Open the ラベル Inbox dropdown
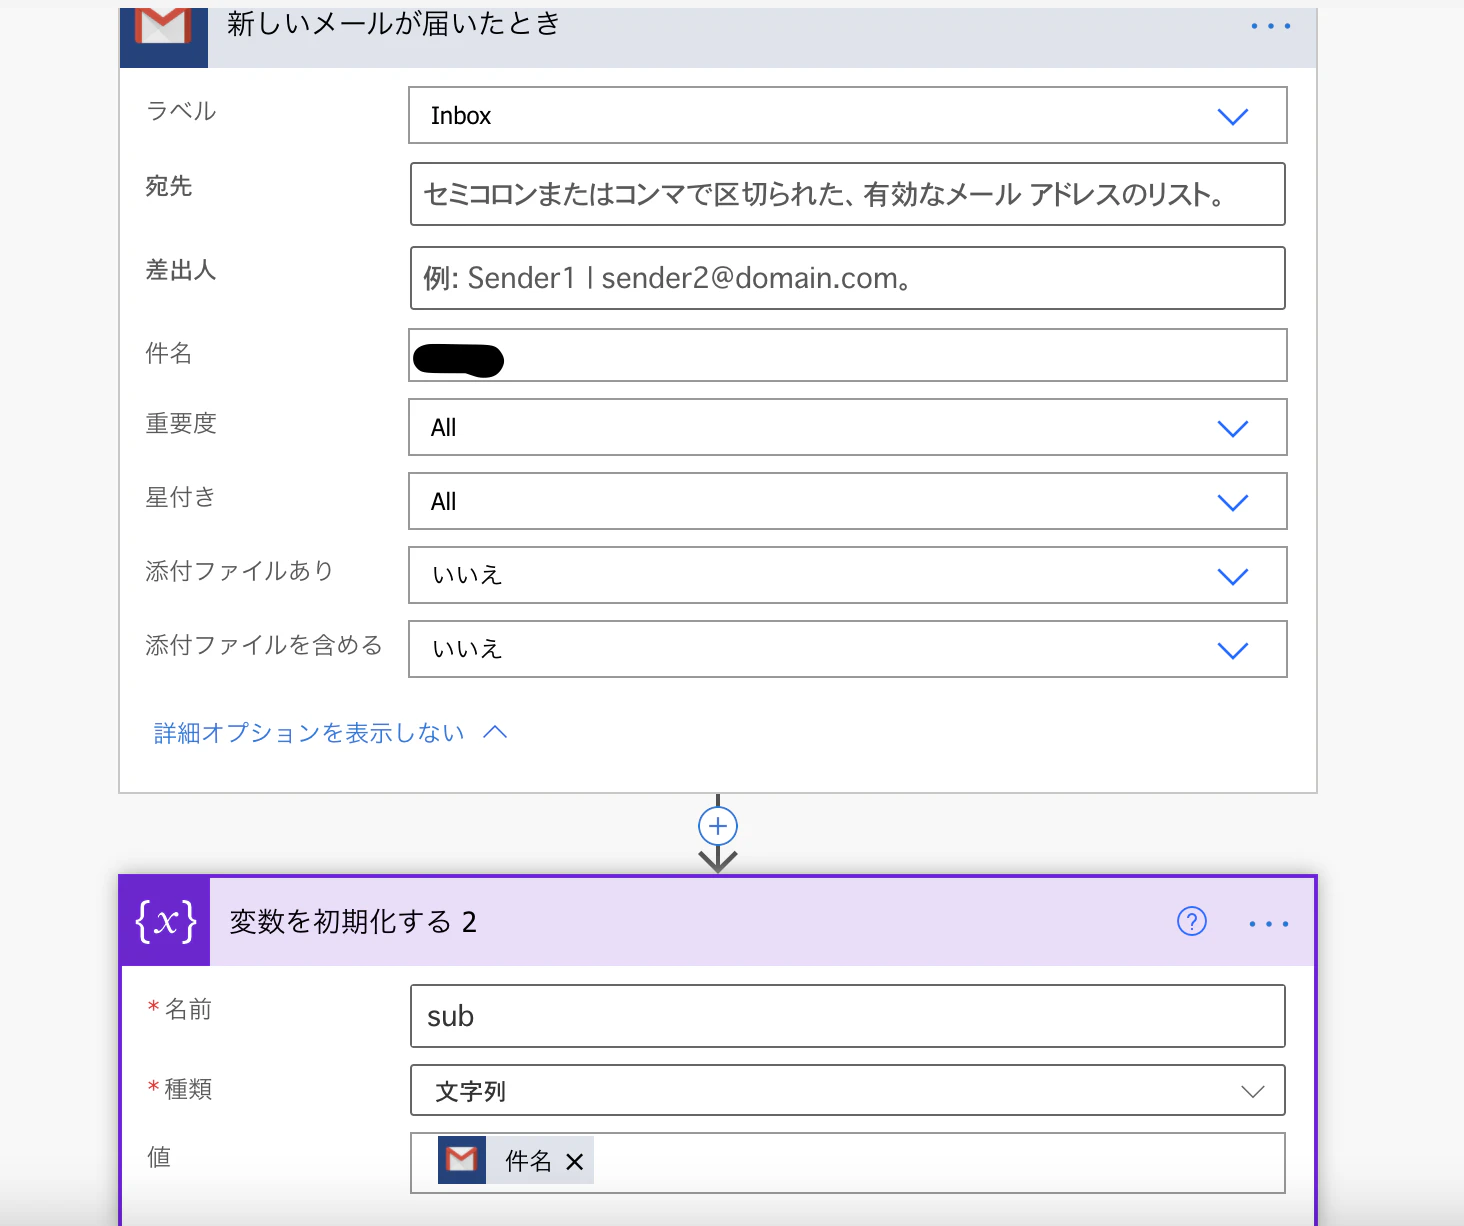The image size is (1464, 1226). (848, 115)
